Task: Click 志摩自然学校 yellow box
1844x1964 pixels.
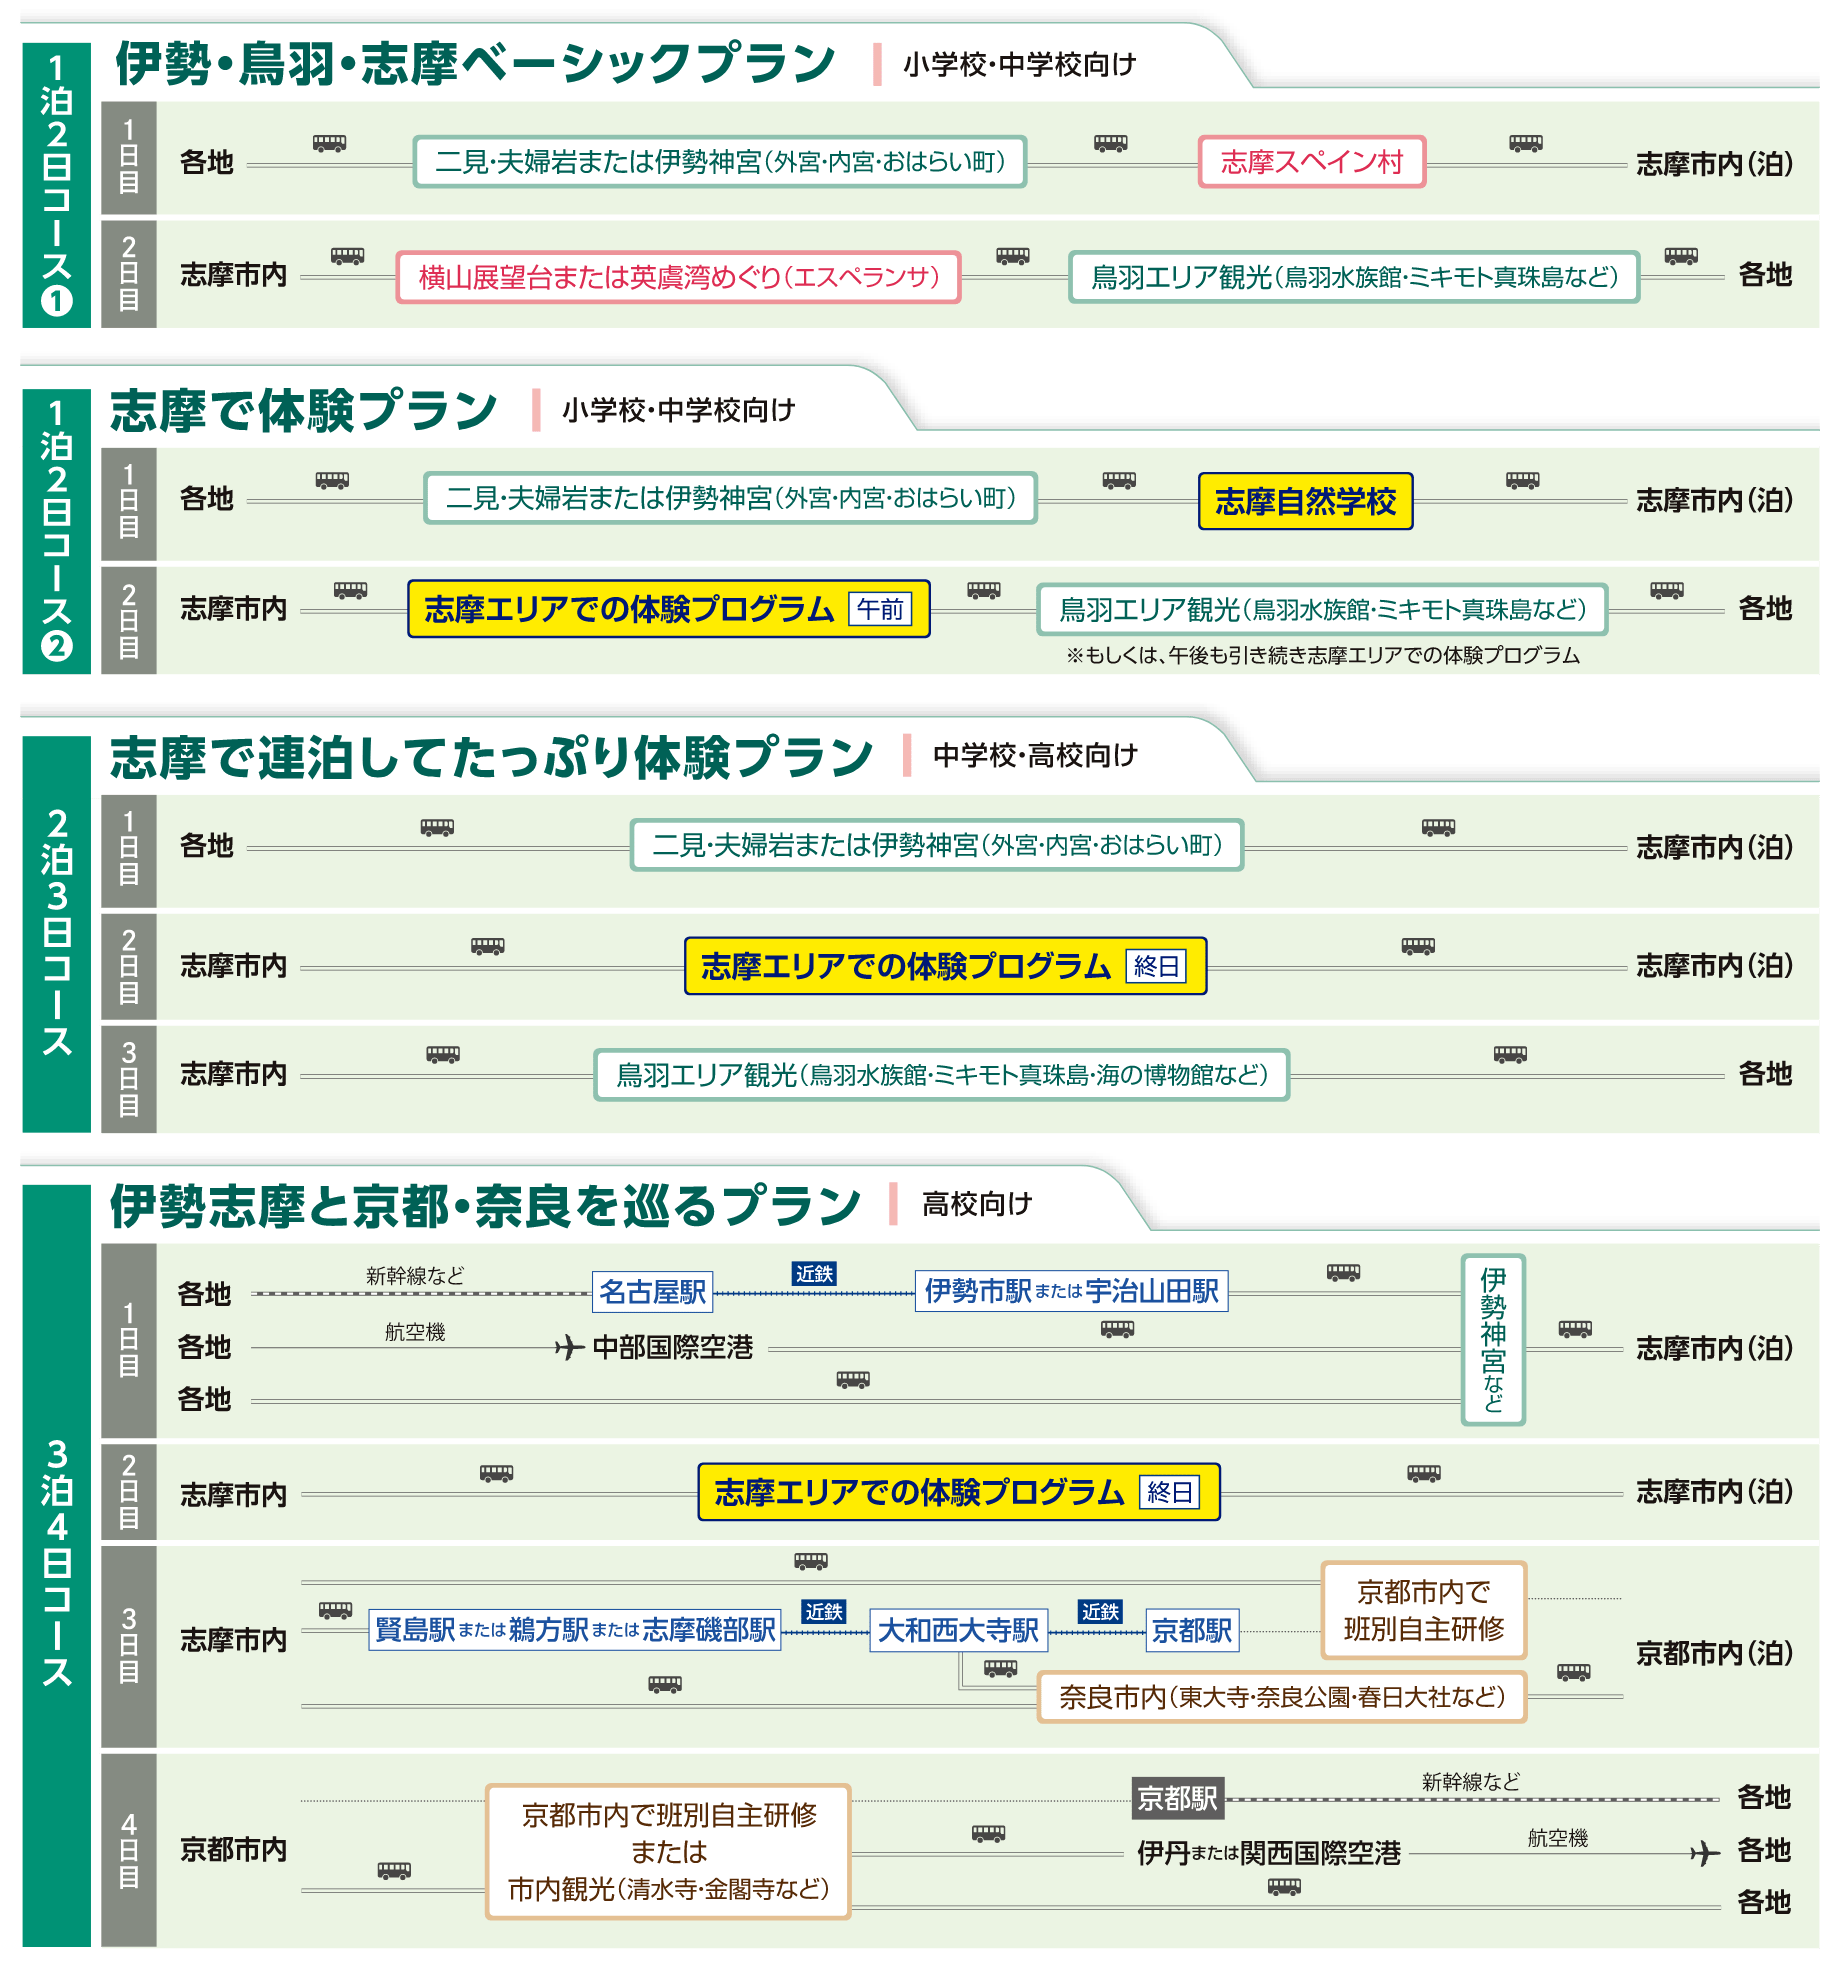Action: point(1305,501)
